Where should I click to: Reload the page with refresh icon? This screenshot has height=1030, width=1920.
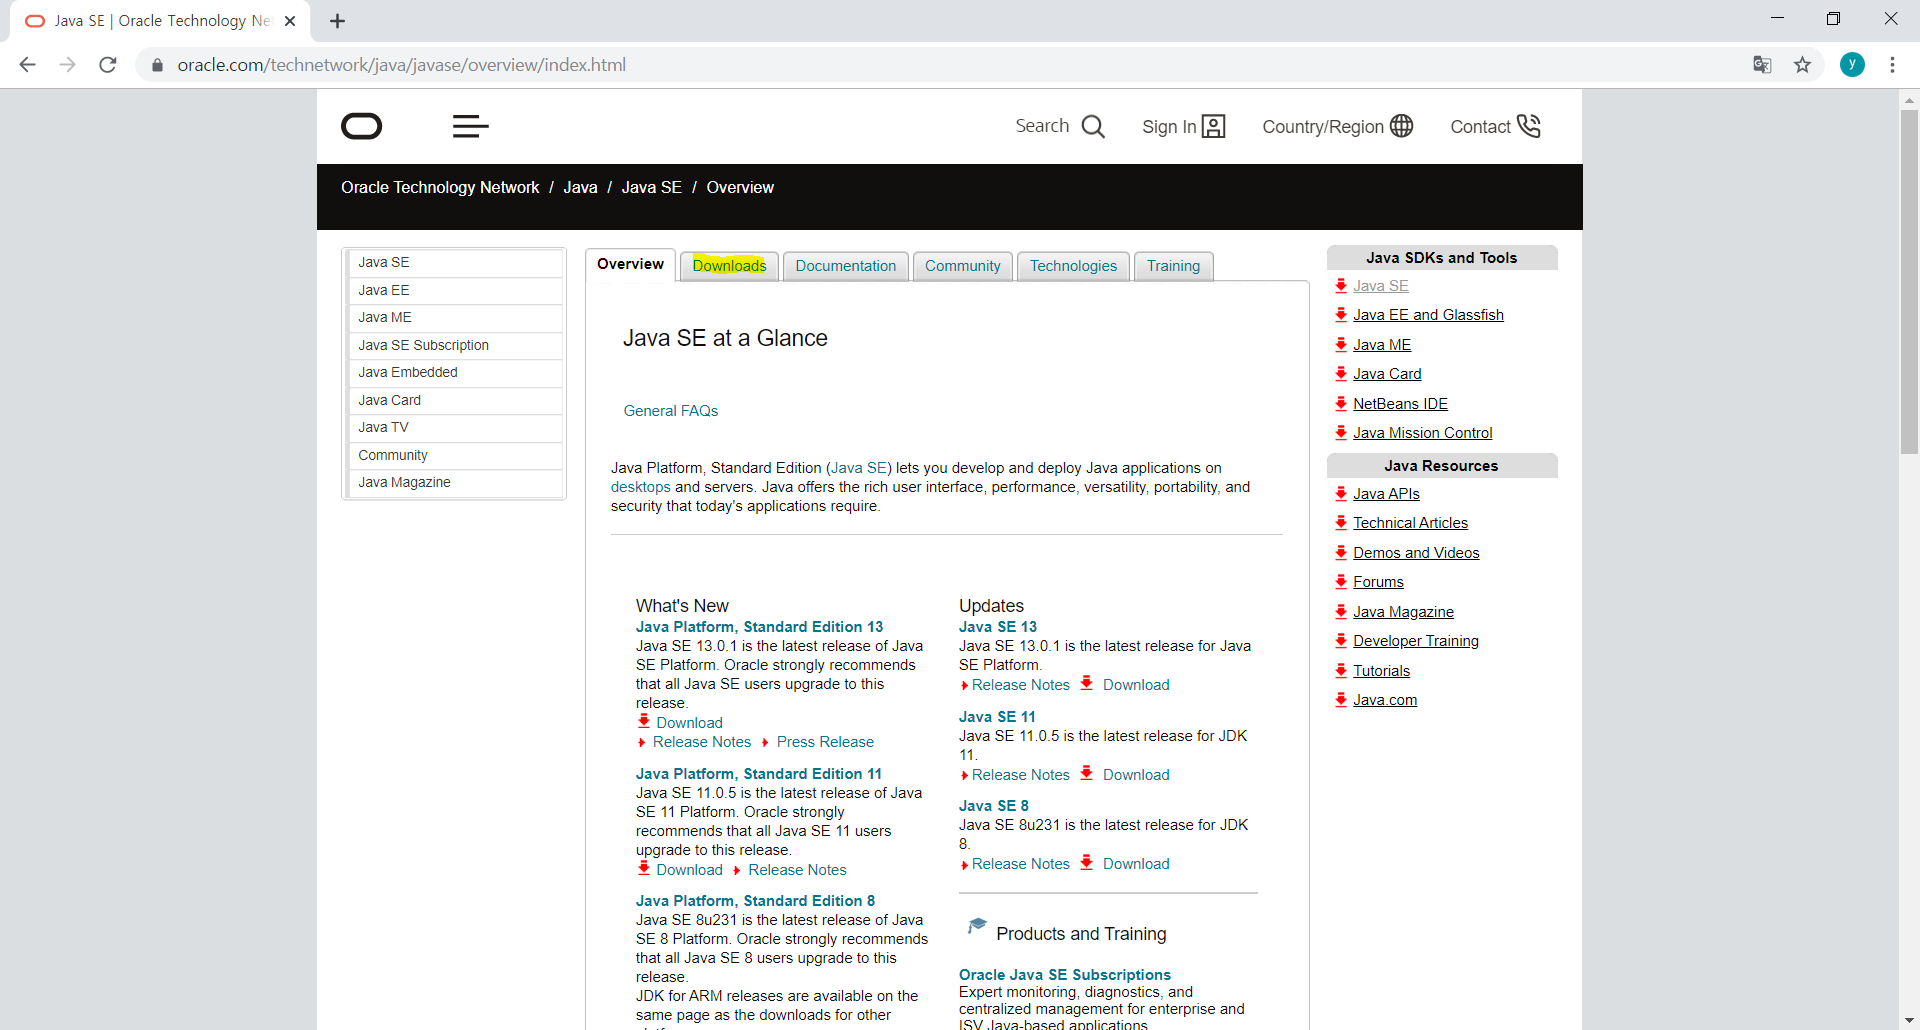coord(108,65)
